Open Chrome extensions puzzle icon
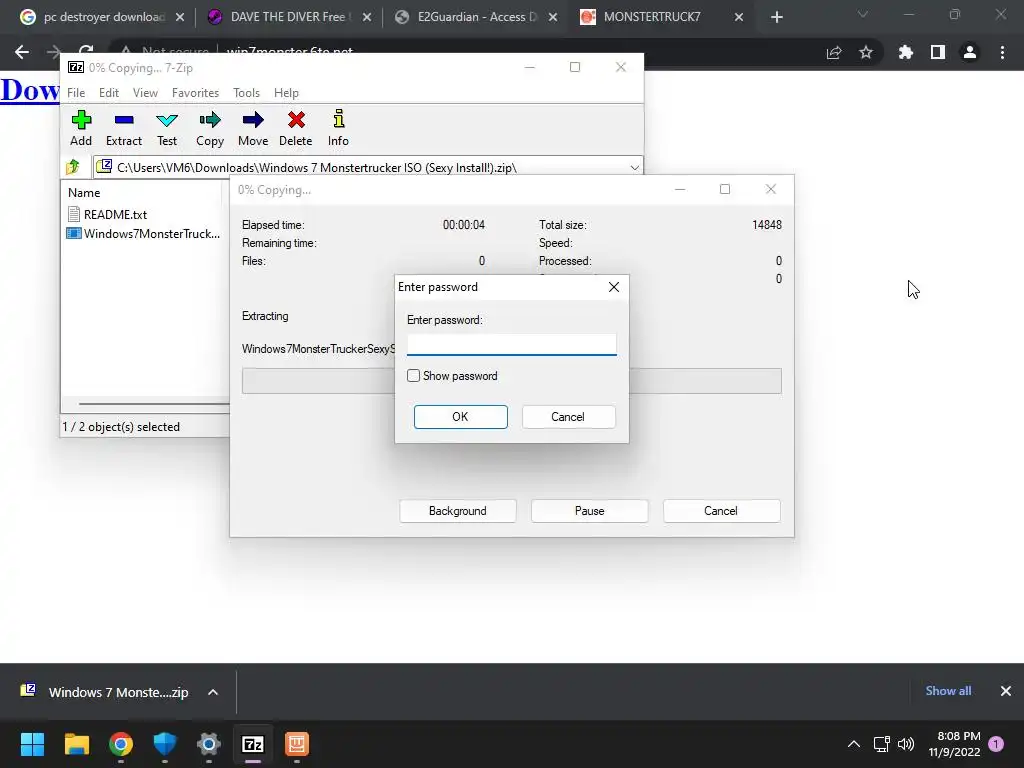This screenshot has height=768, width=1024. [906, 52]
